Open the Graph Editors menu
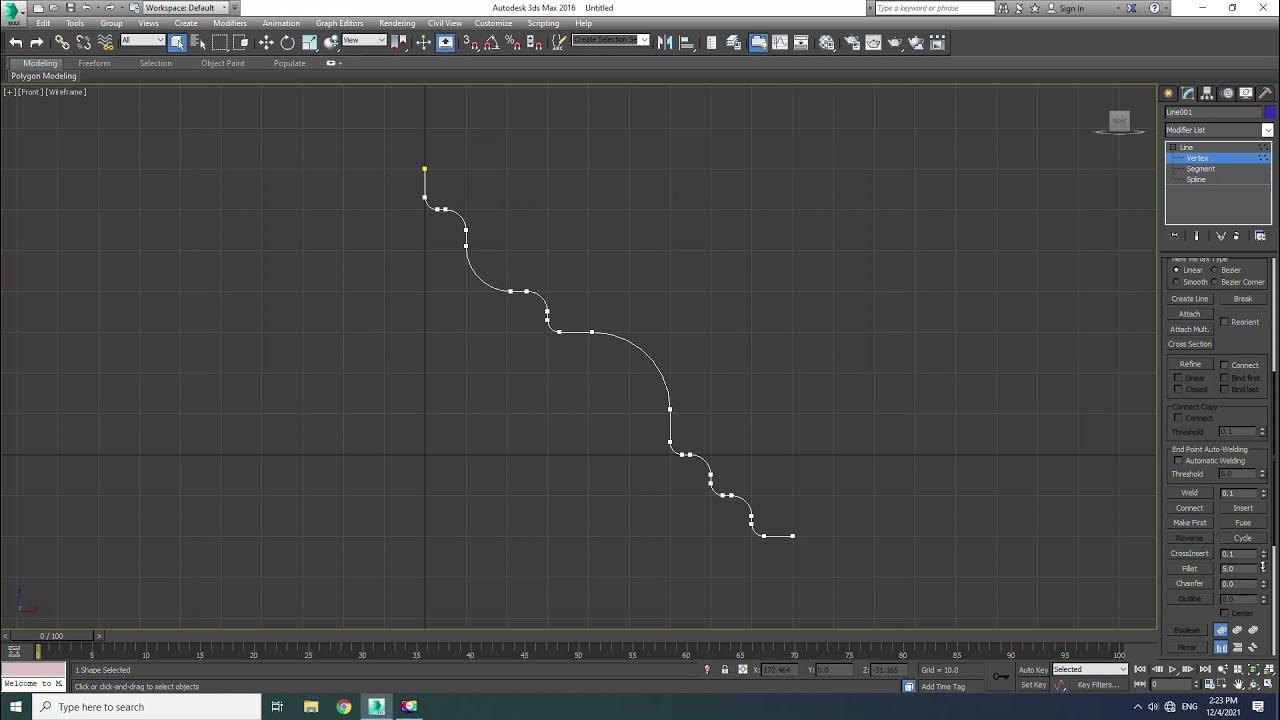 click(x=340, y=23)
